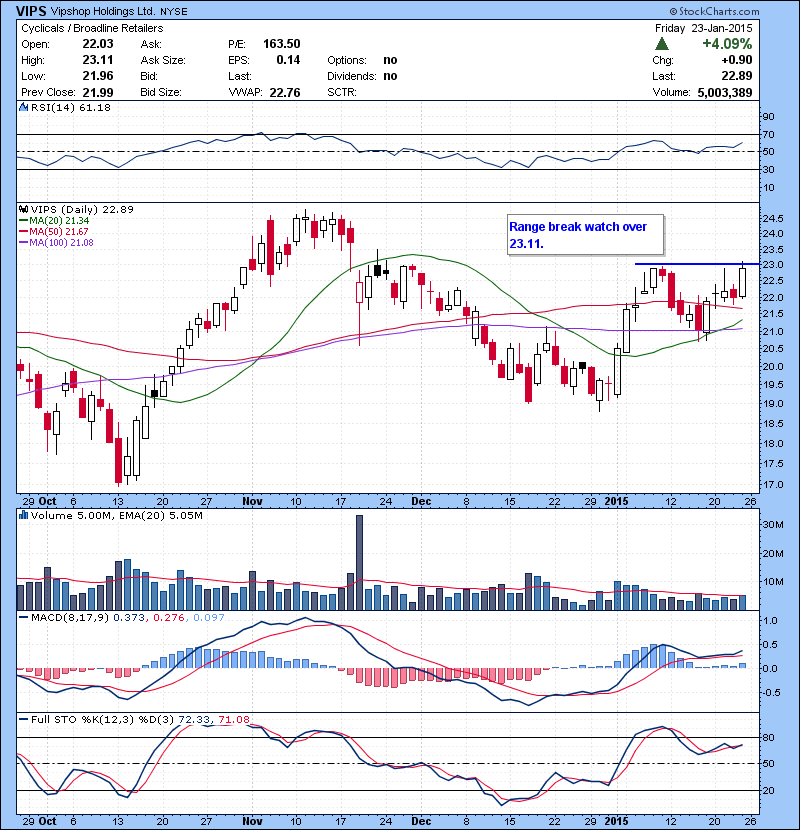Click the stochastic 80 axis level label
Screen dimensions: 800x830
768,737
